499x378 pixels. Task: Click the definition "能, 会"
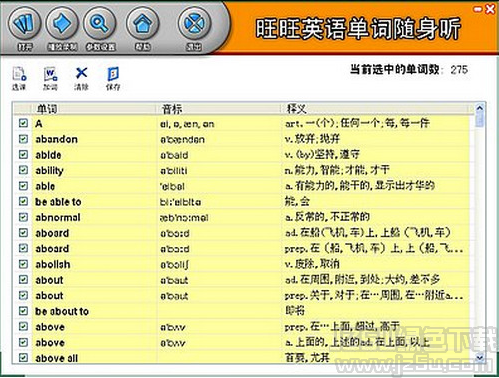297,201
